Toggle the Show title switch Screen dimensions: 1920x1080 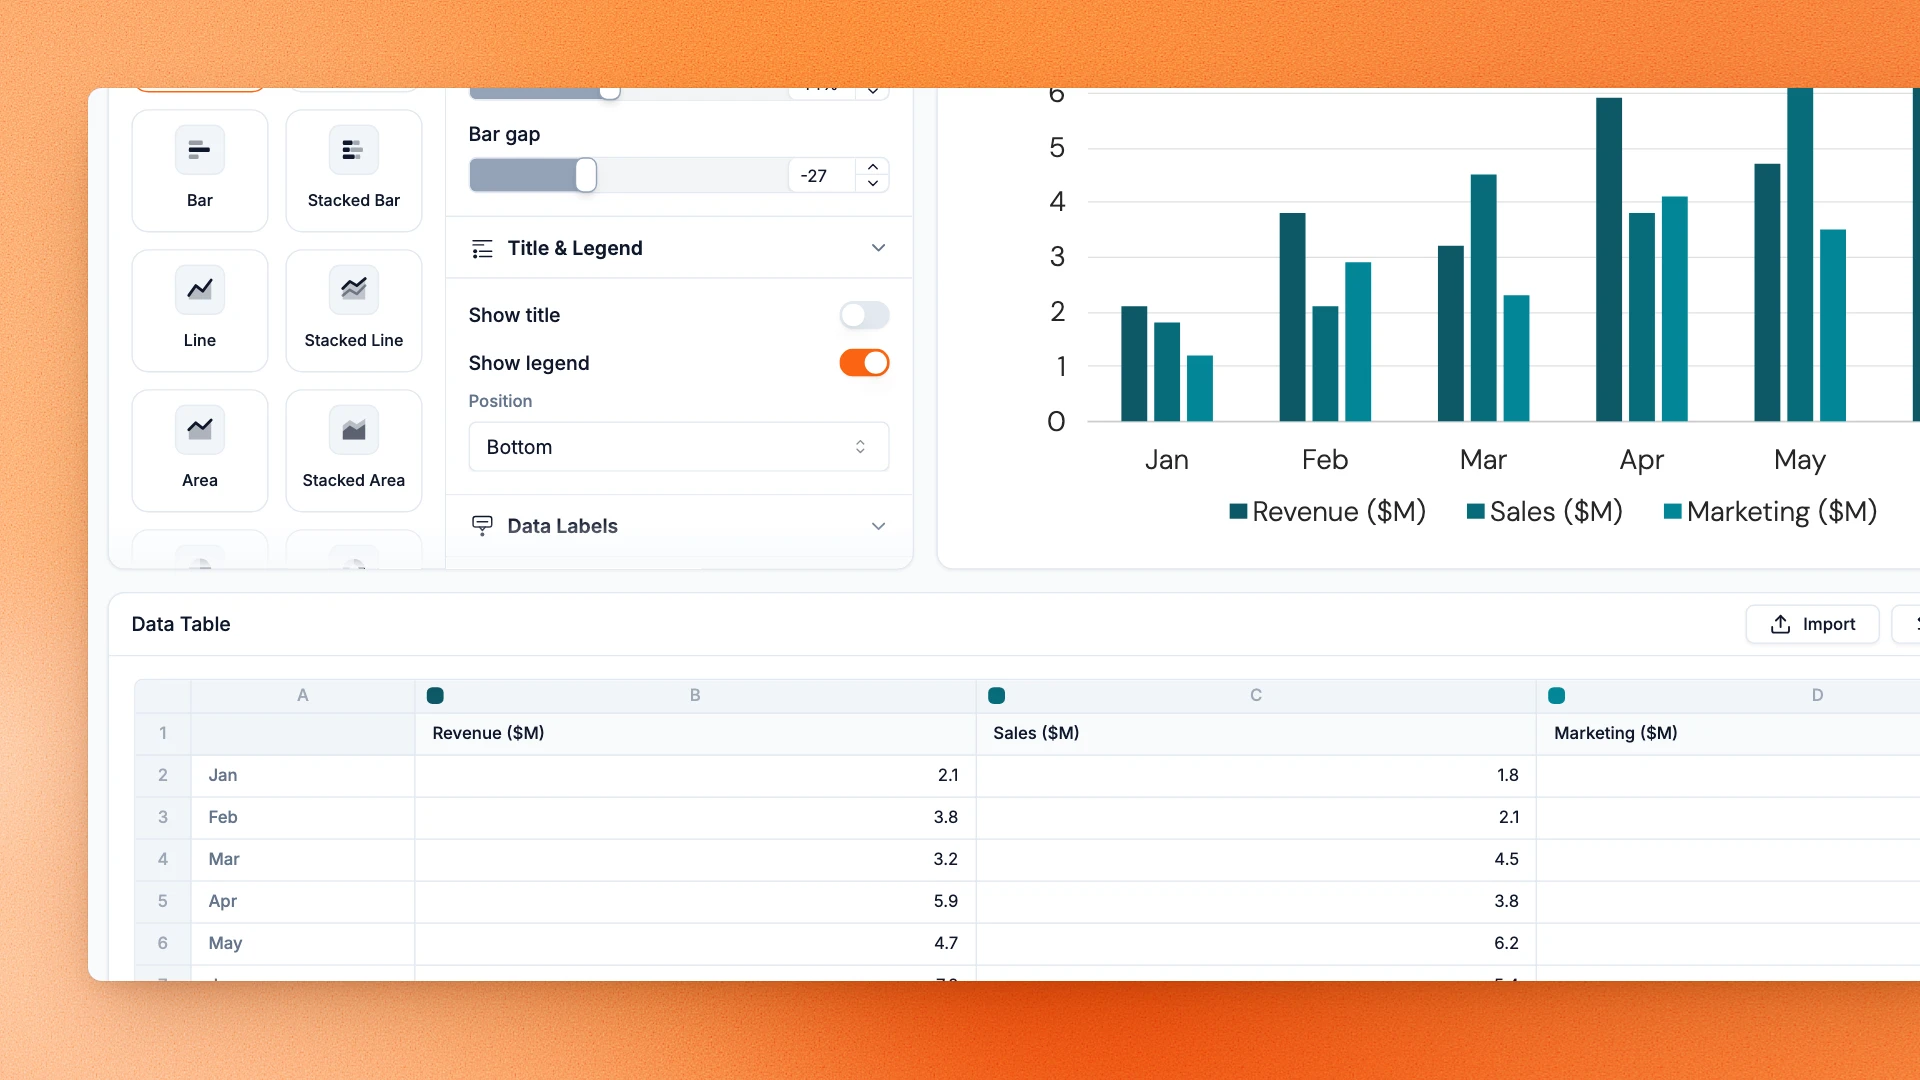pos(864,315)
